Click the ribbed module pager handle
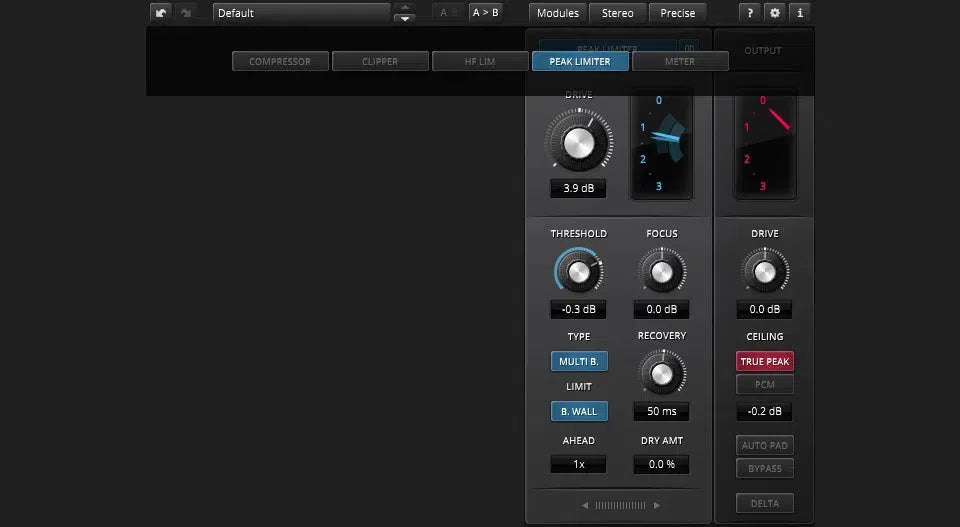Viewport: 960px width, 527px height. coord(620,506)
